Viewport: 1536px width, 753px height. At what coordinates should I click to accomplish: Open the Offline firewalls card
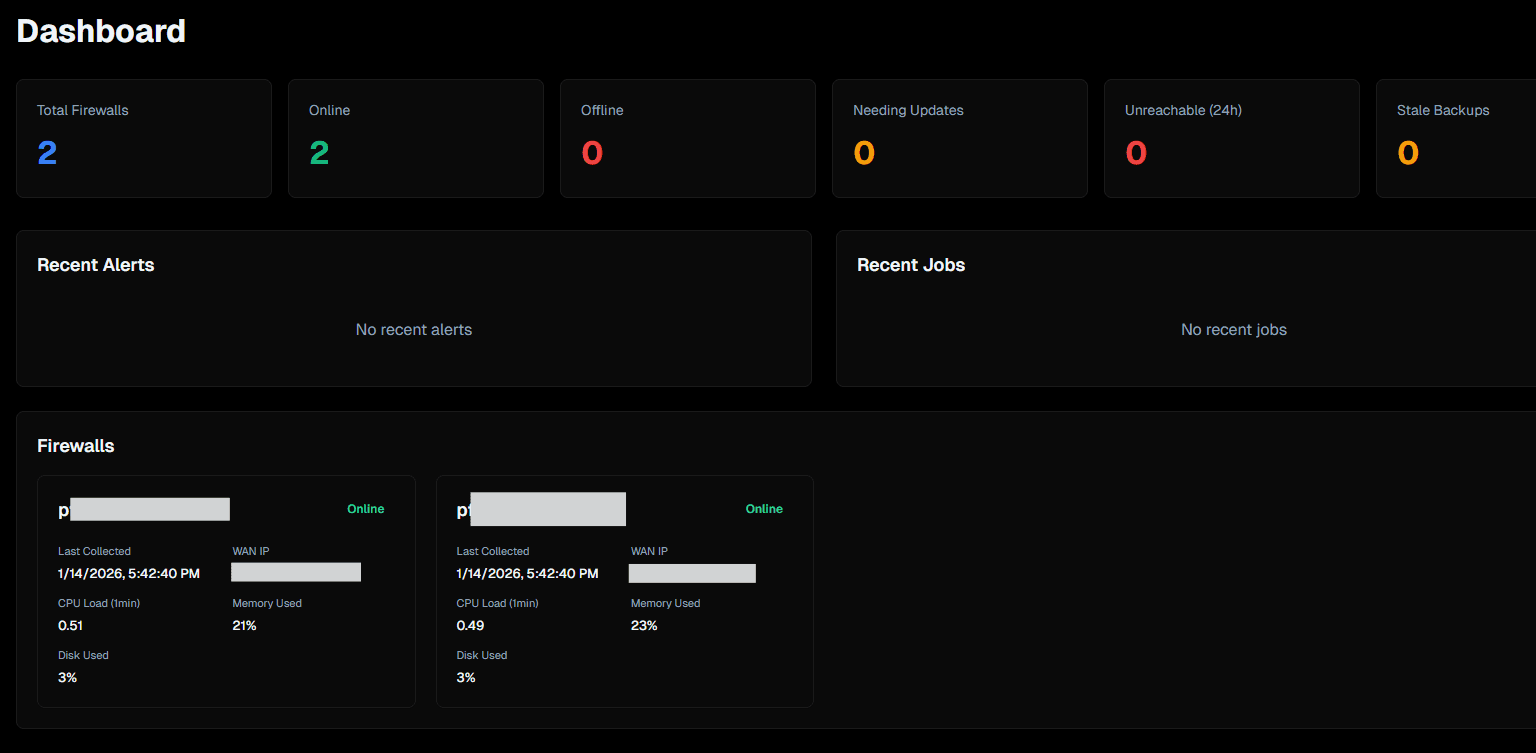point(687,138)
